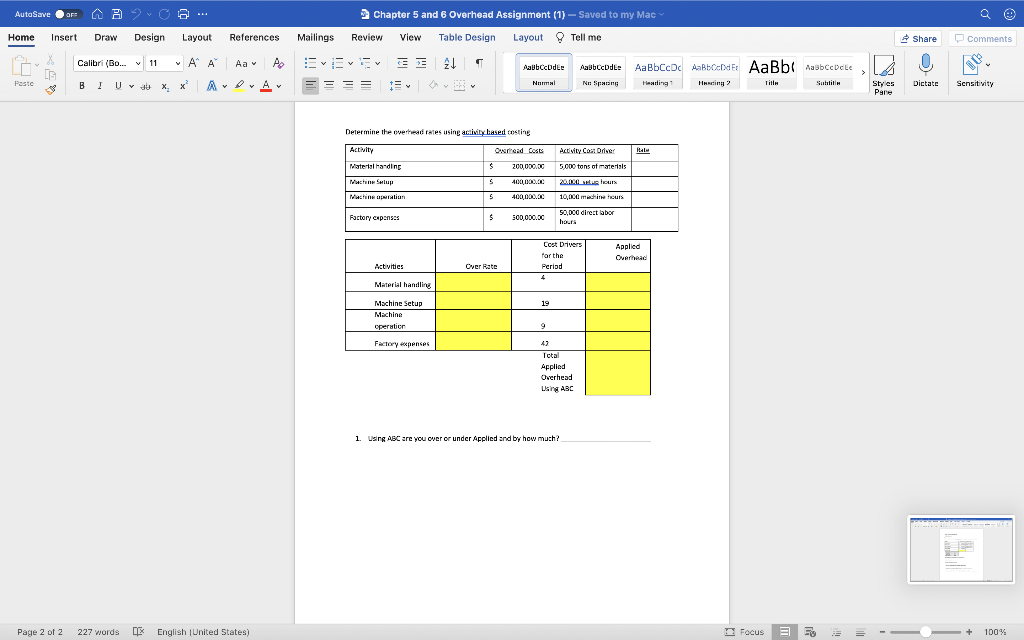
Task: Select the Format Painter tool
Action: [x=50, y=88]
